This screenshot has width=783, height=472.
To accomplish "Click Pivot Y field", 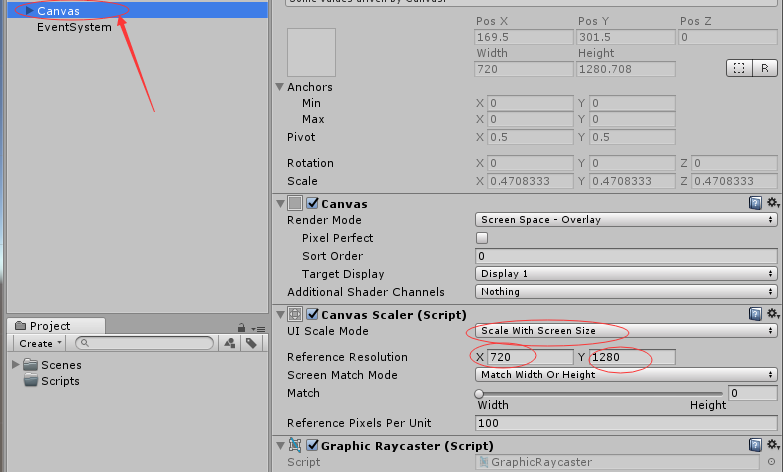I will click(632, 137).
